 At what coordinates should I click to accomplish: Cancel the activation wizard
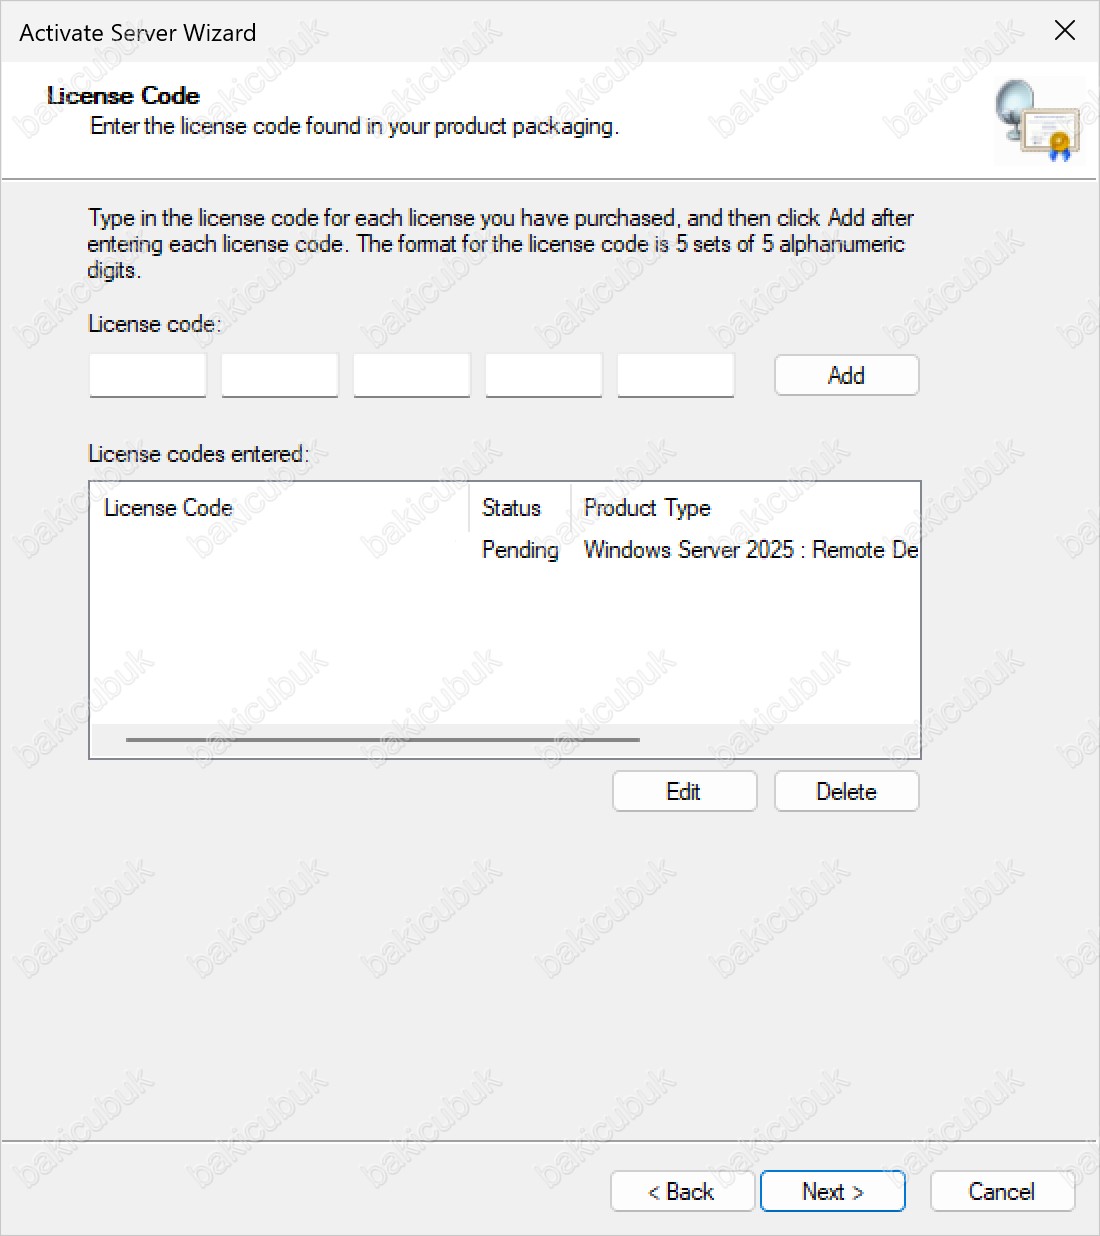pyautogui.click(x=1002, y=1192)
